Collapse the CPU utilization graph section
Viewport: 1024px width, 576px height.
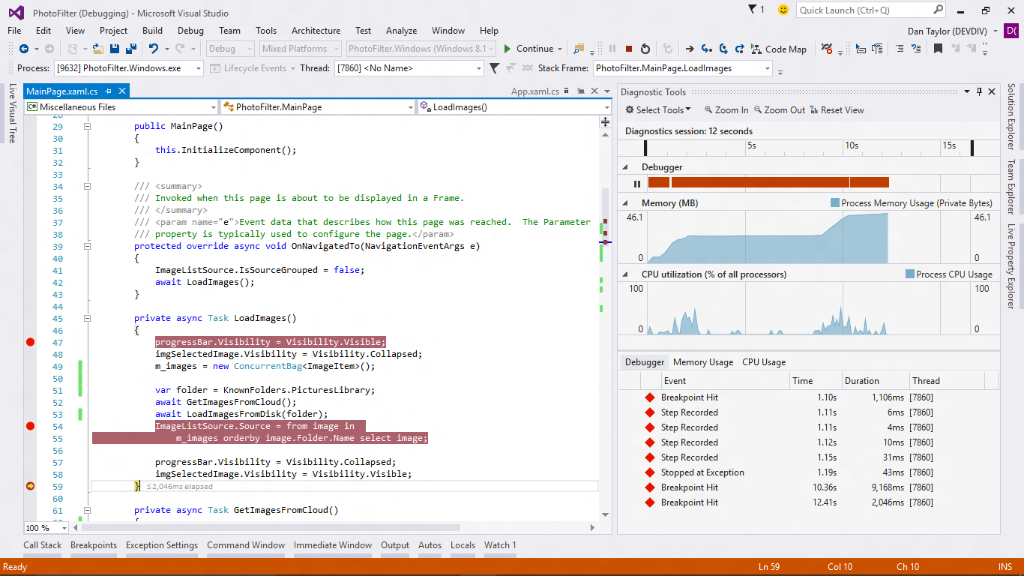pos(626,275)
